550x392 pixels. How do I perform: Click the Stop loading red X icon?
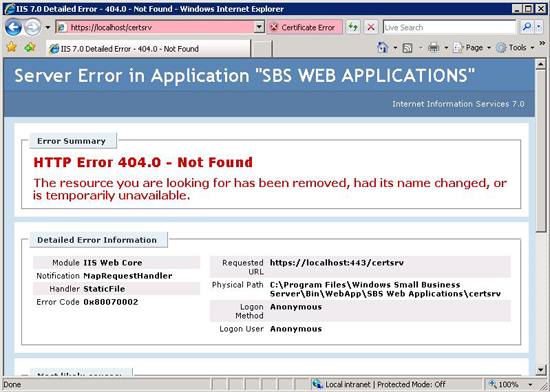click(371, 27)
